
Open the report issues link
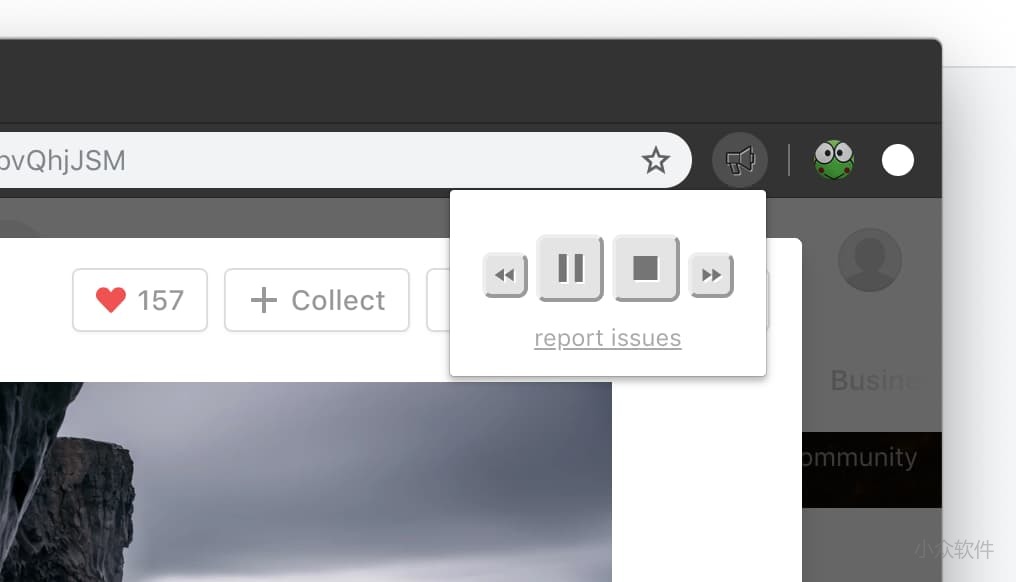[608, 338]
